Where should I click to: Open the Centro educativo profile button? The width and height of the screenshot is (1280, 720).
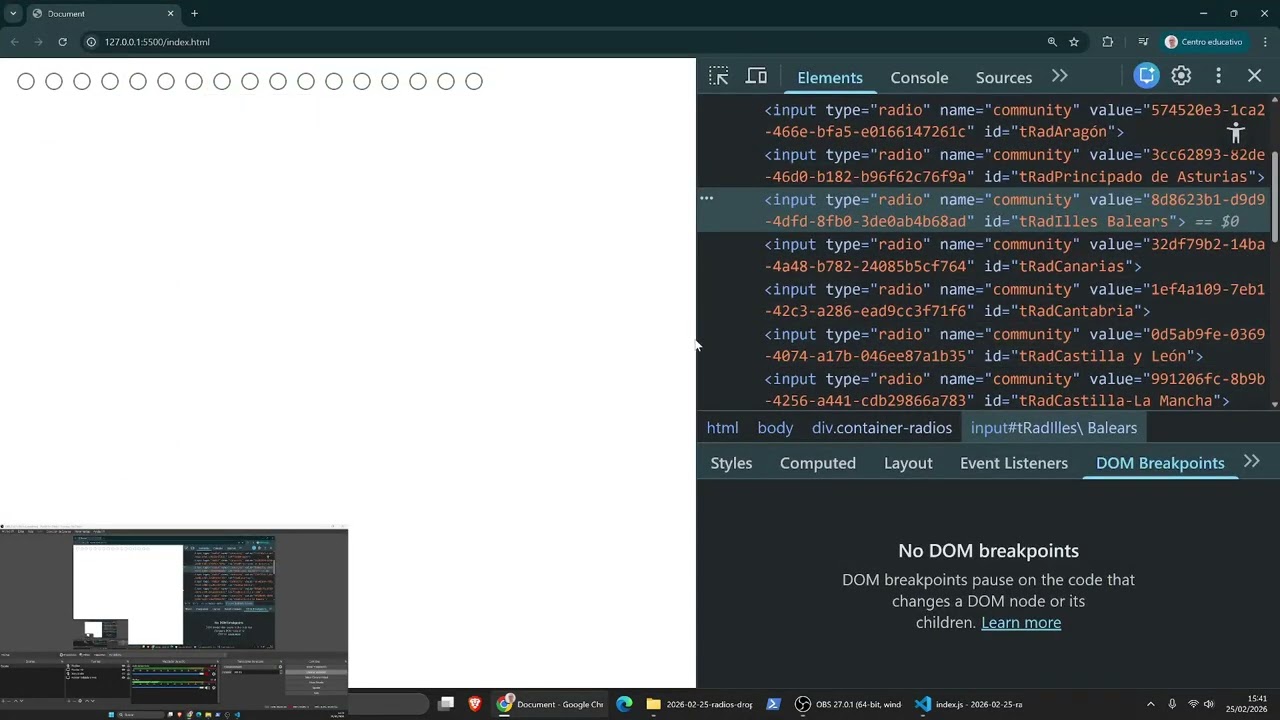[1204, 42]
